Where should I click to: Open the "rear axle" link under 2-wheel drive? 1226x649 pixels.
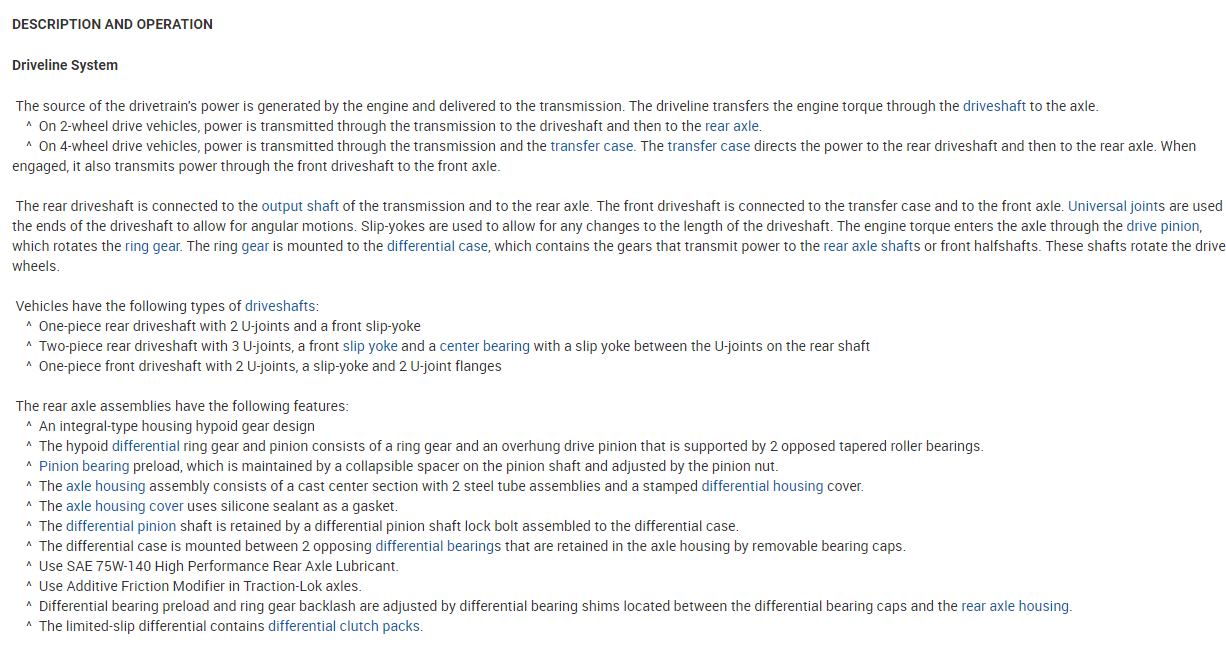(x=732, y=126)
